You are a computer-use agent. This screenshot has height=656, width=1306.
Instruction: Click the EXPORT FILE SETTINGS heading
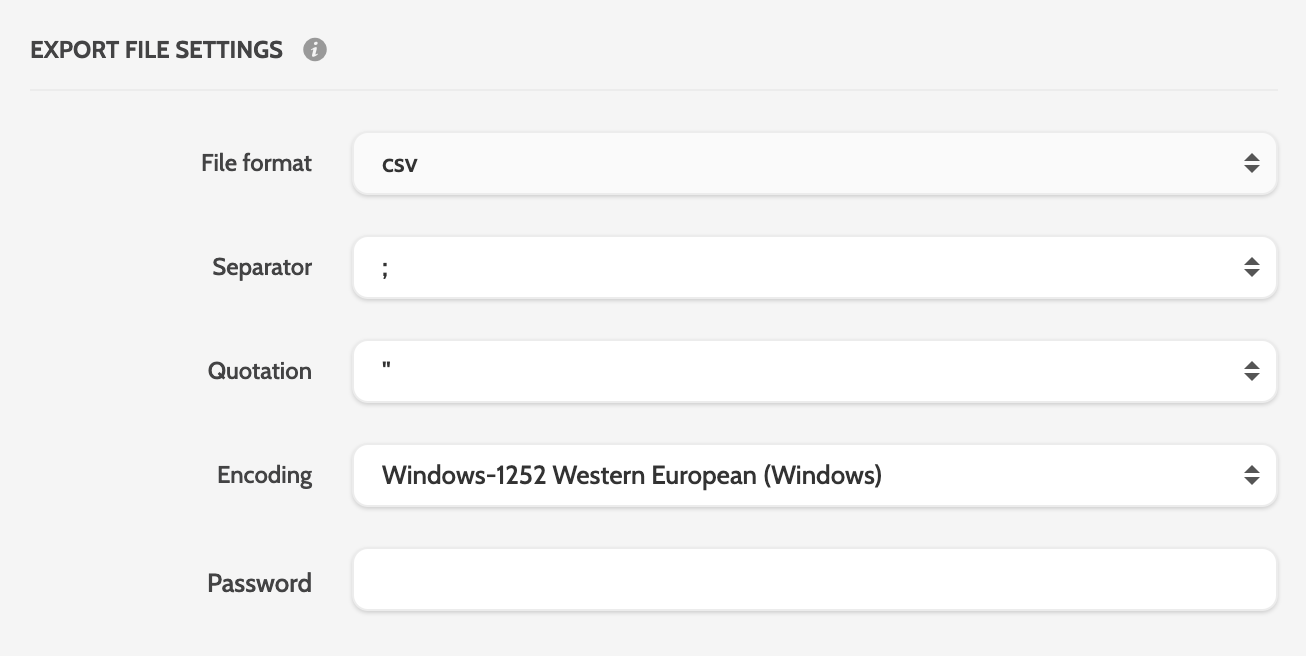coord(157,50)
